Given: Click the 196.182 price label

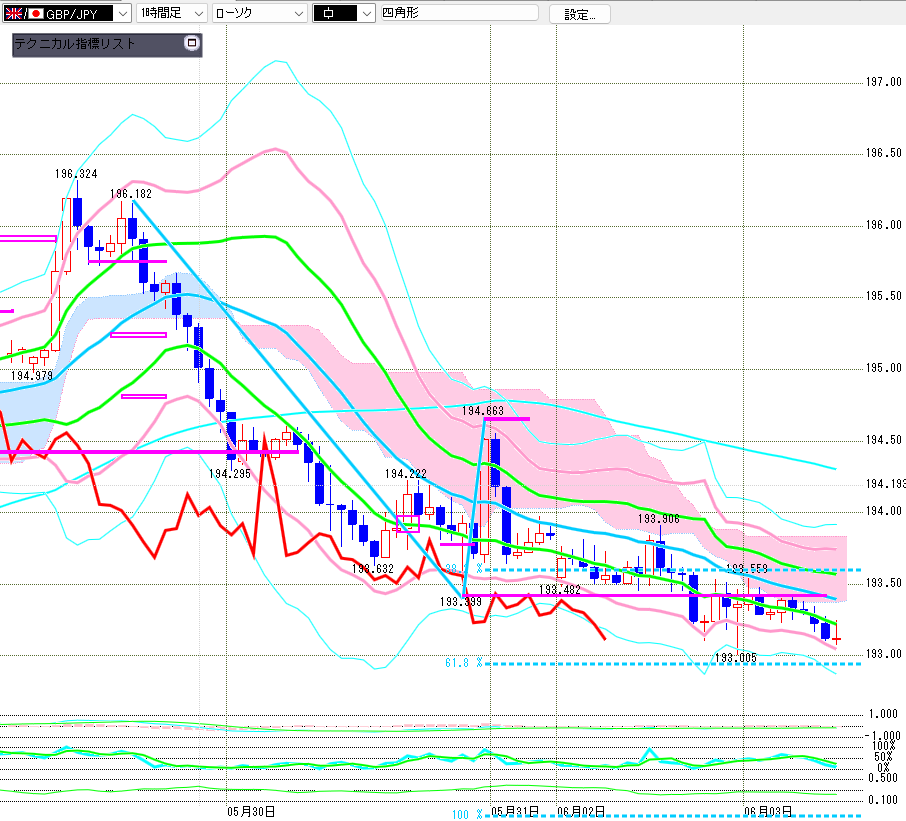Looking at the screenshot, I should (131, 194).
